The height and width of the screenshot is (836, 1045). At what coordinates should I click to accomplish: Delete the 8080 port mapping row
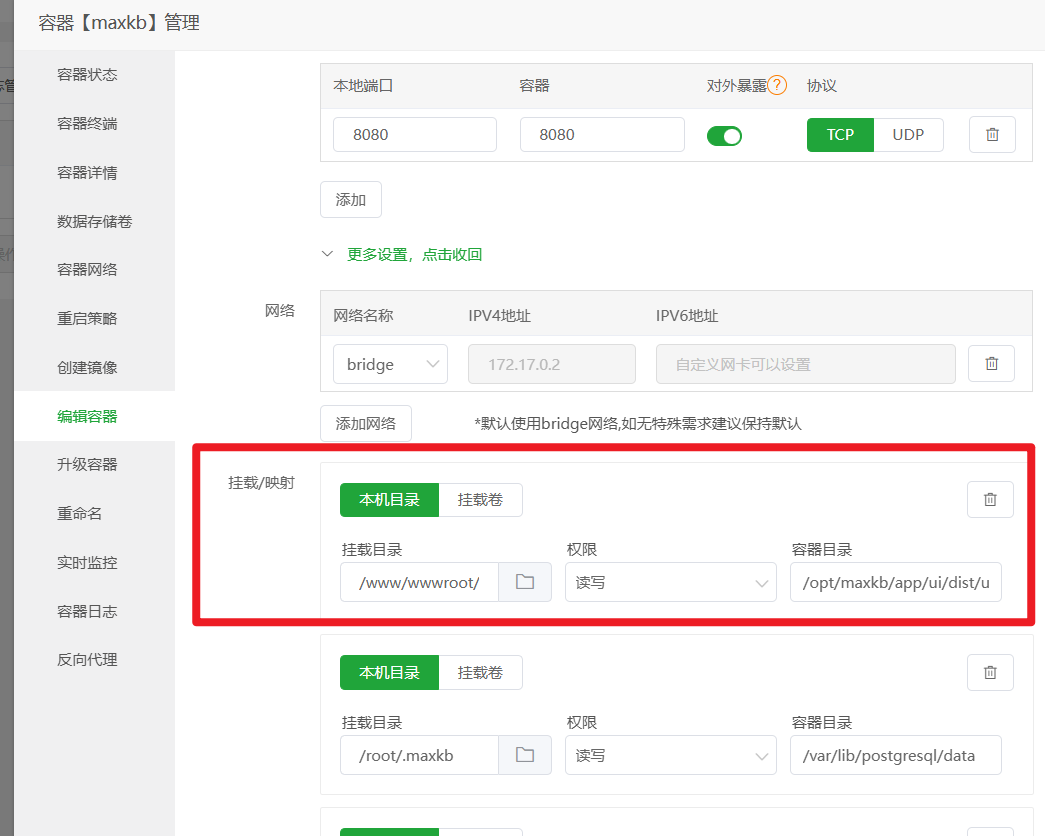tap(992, 134)
